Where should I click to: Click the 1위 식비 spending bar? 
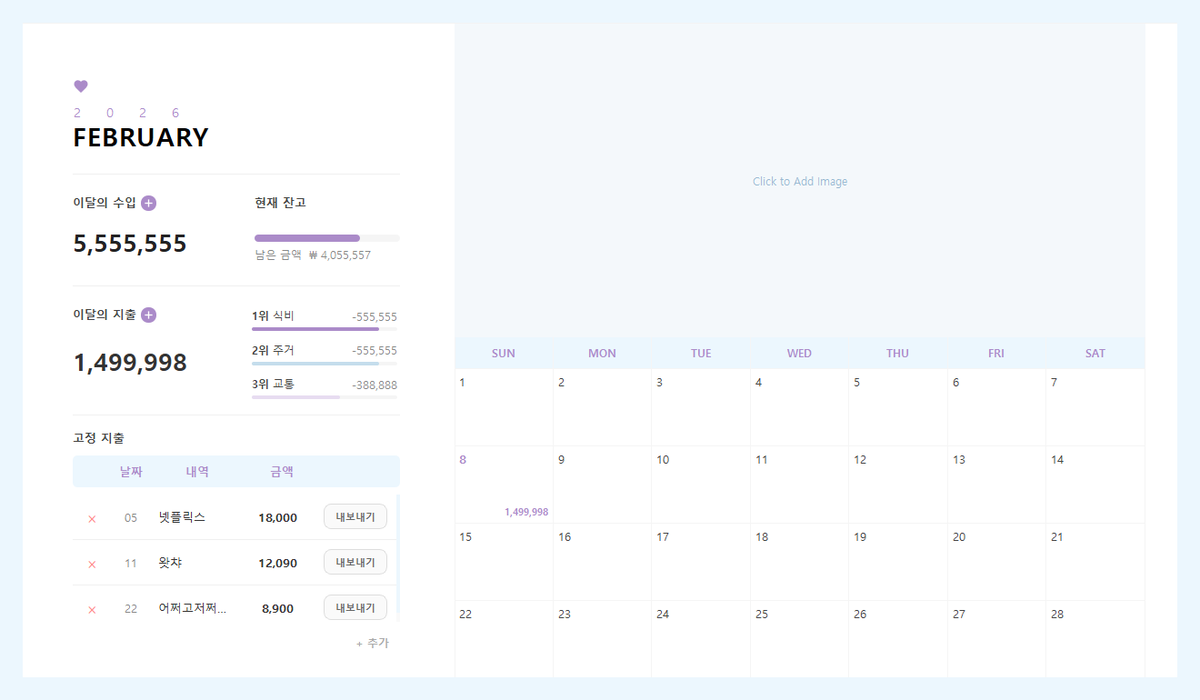click(324, 328)
